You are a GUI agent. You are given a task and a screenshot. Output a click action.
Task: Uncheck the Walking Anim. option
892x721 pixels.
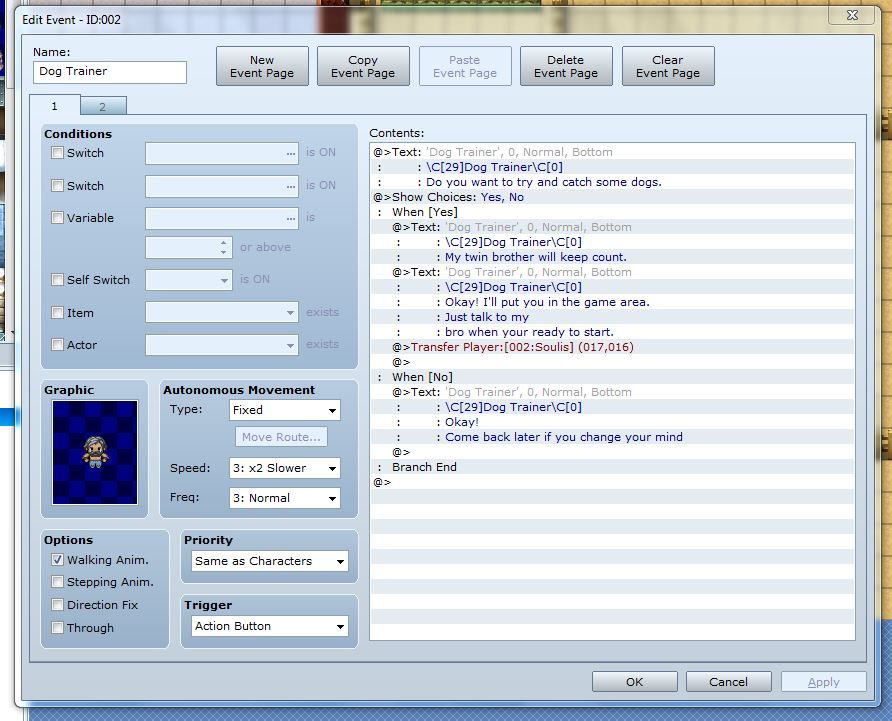click(58, 560)
